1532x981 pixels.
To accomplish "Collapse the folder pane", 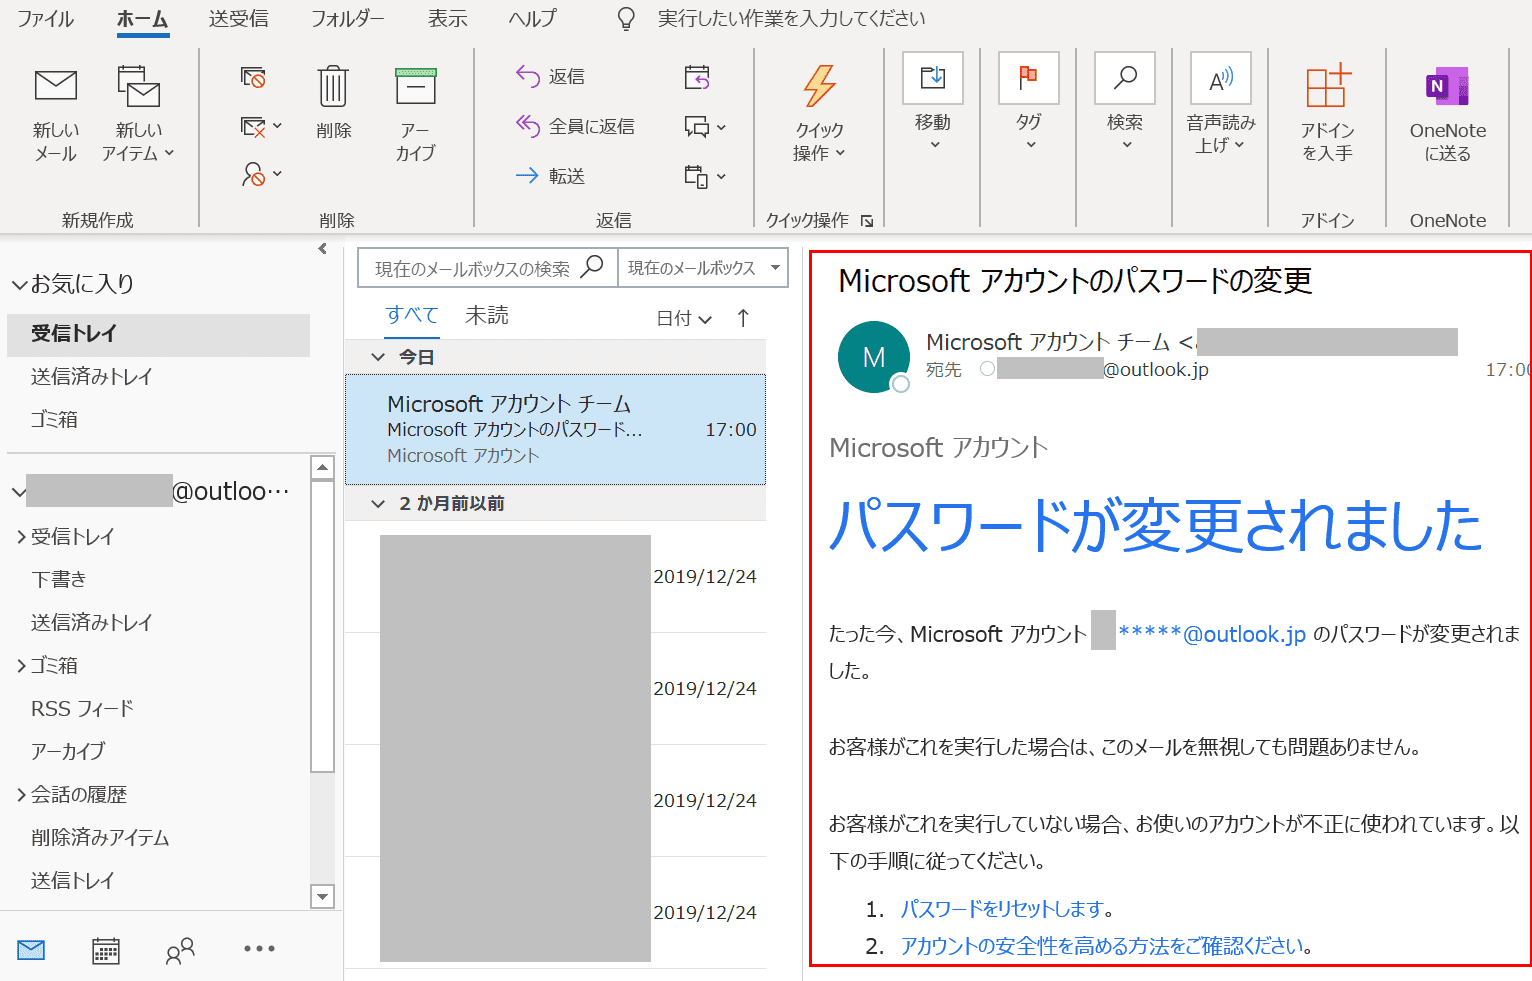I will (x=322, y=249).
